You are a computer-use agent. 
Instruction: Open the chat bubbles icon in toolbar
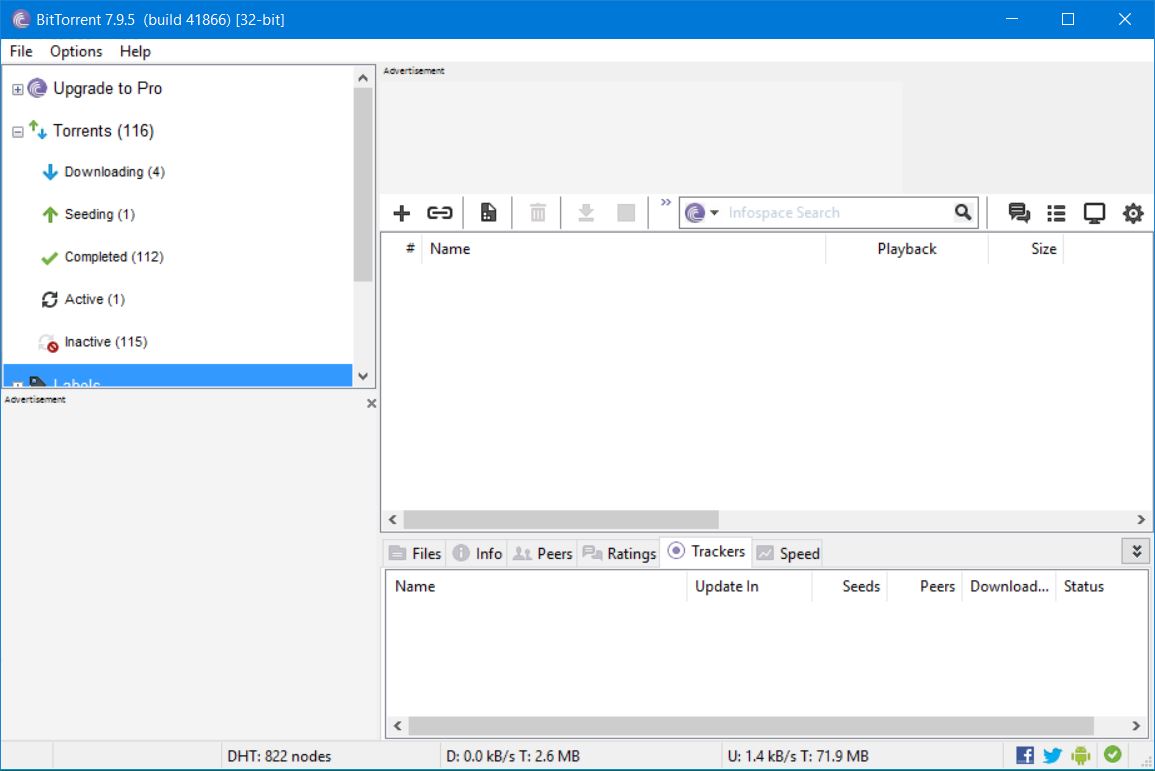click(x=1019, y=213)
